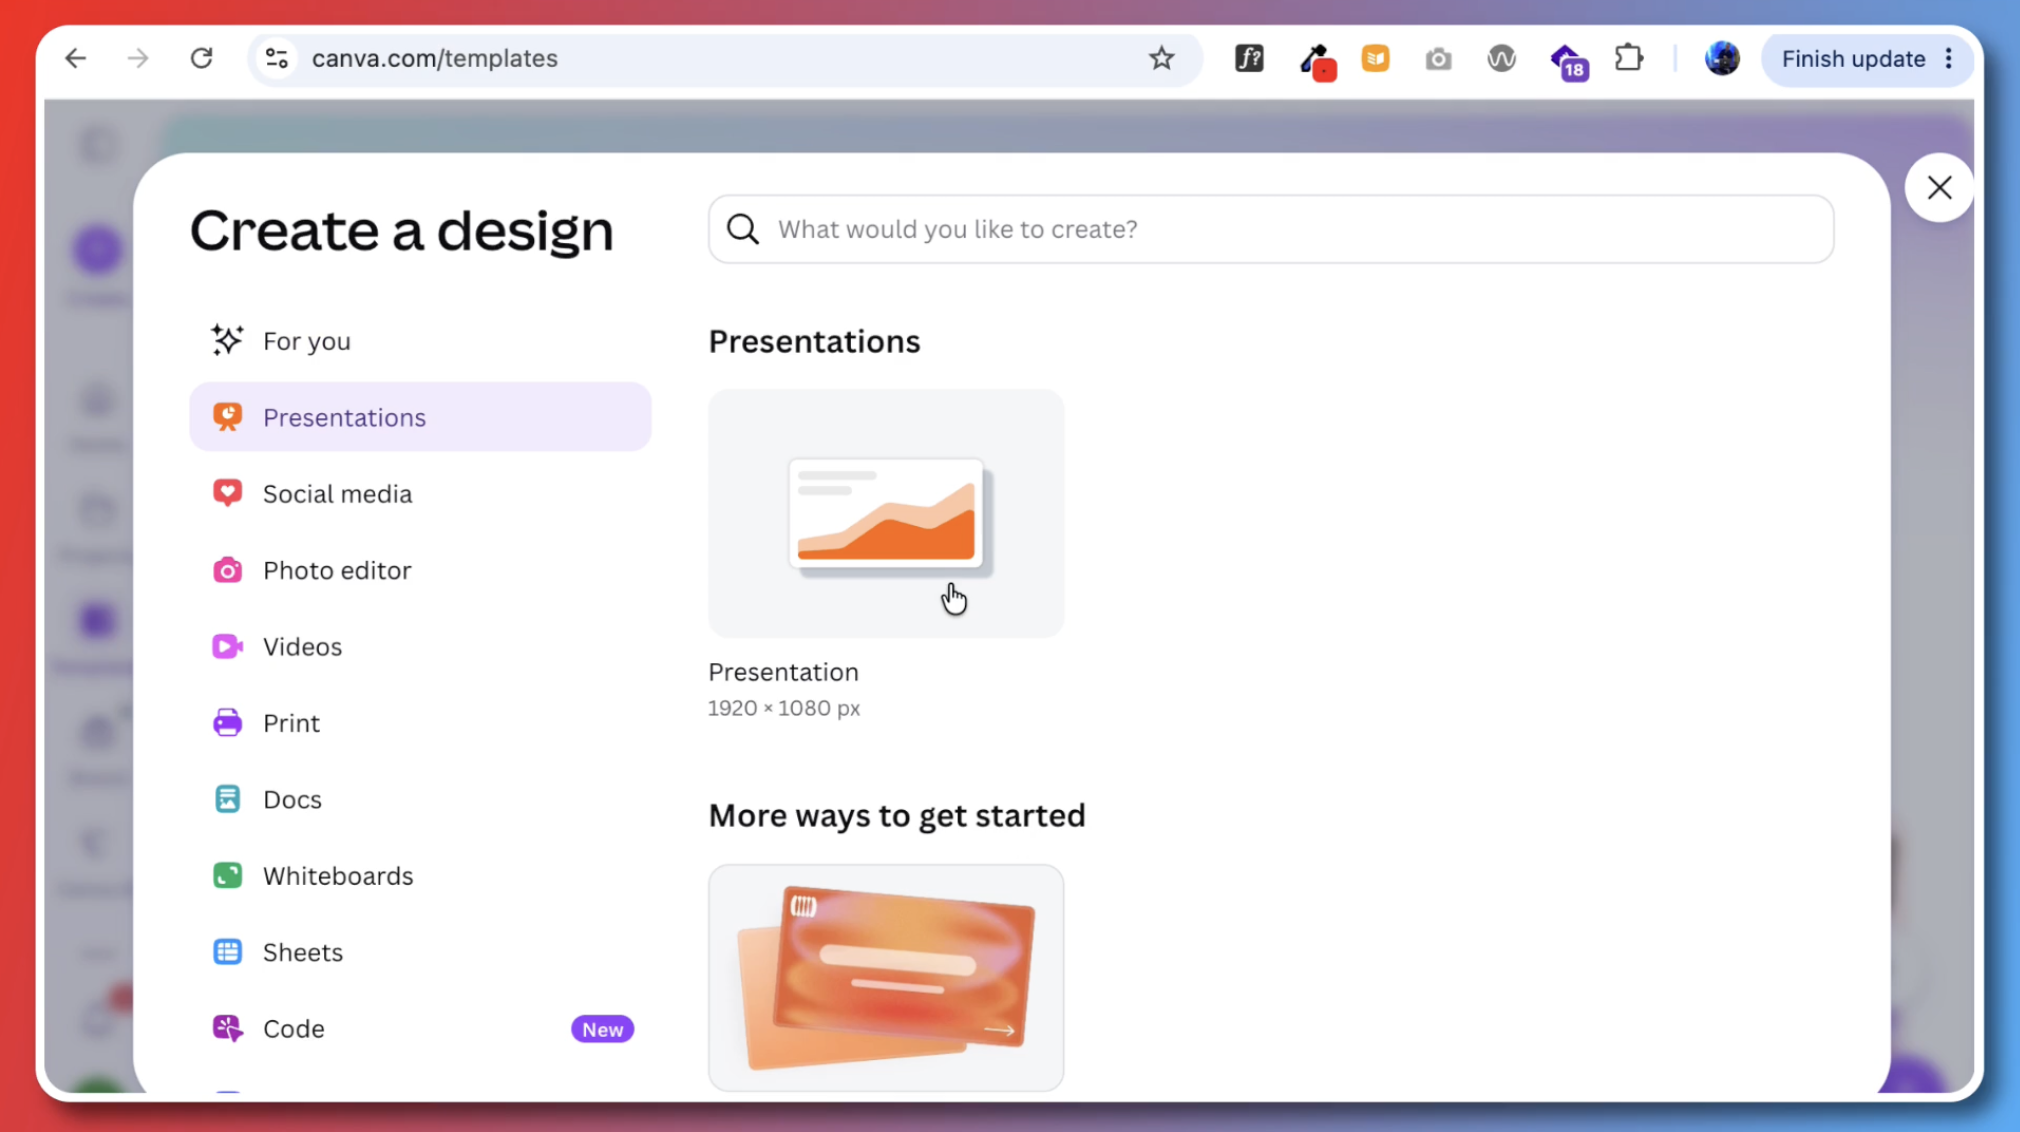Click the Whiteboards icon
This screenshot has width=2020, height=1132.
(x=227, y=876)
